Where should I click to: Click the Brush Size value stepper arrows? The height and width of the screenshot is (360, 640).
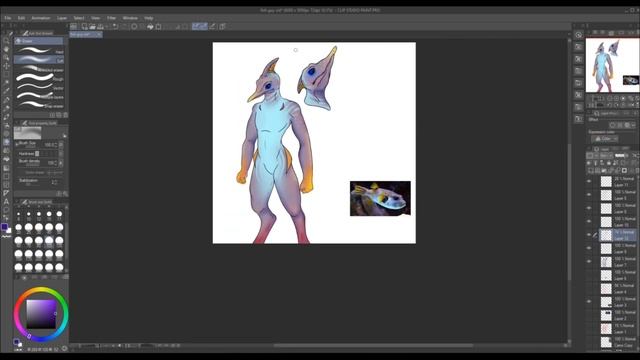55,145
